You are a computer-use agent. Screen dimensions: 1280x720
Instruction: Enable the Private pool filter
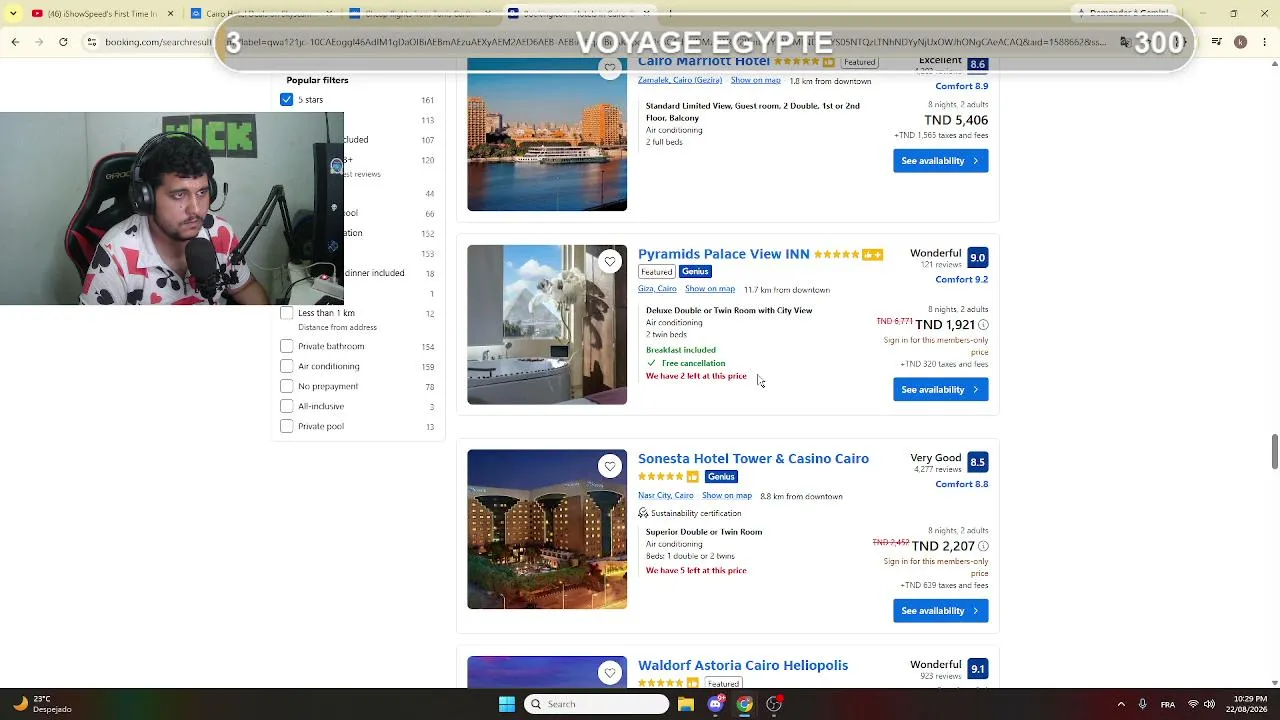(287, 426)
